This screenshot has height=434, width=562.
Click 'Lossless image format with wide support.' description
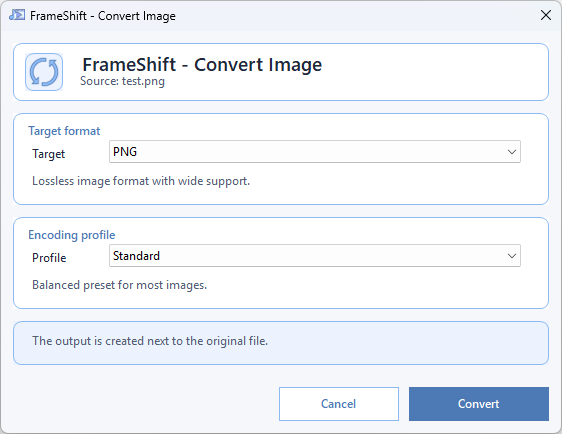(x=141, y=181)
